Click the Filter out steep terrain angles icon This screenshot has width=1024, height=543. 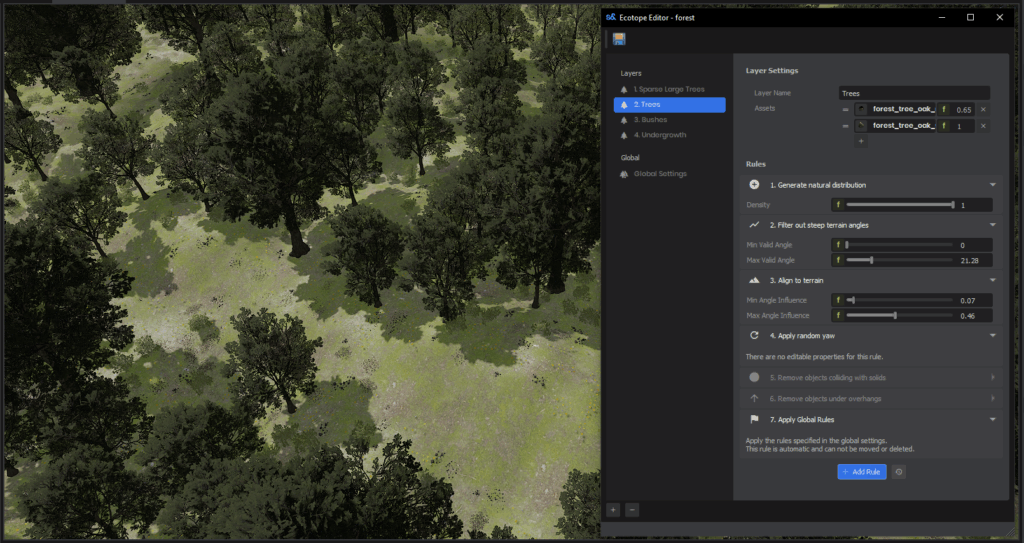pyautogui.click(x=754, y=225)
